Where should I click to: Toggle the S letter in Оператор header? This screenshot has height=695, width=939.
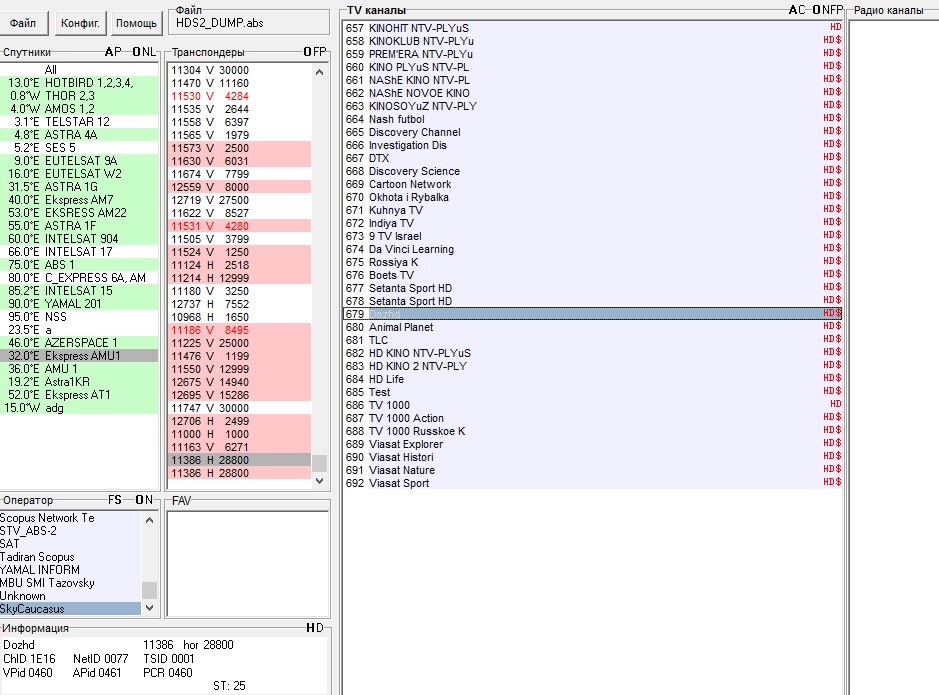119,500
